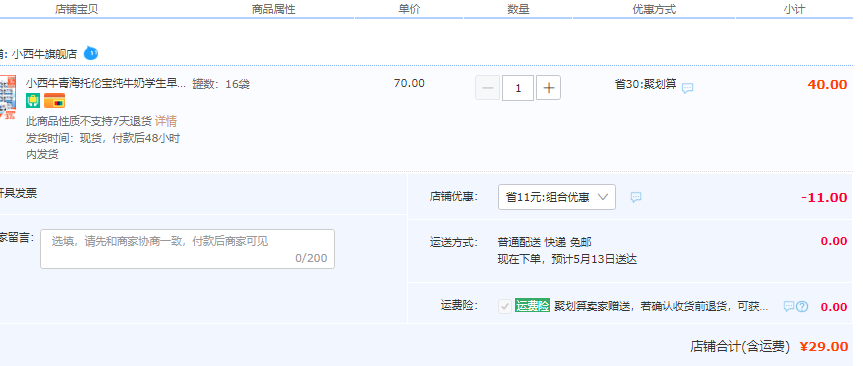The image size is (863, 366).
Task: Click the shop total ¥29.00
Action: click(823, 347)
